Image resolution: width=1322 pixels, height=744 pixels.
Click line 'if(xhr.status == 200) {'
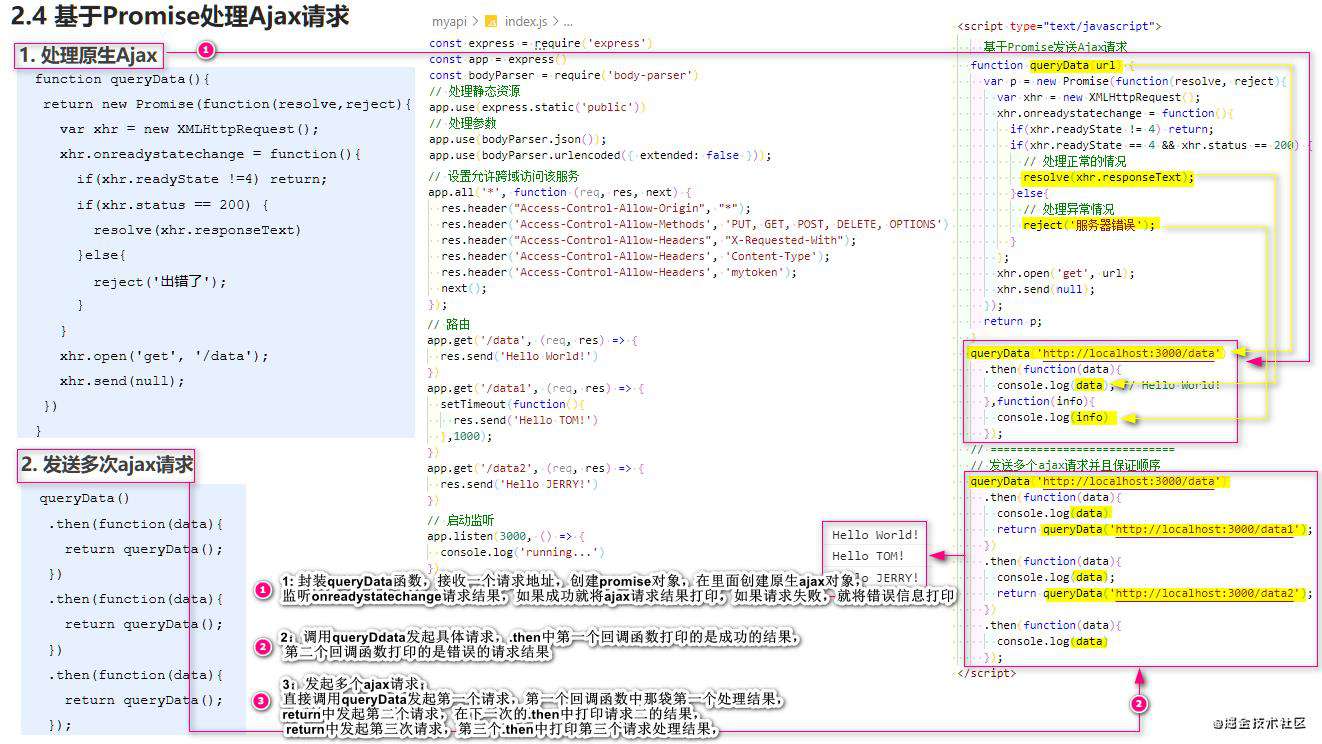[x=172, y=205]
